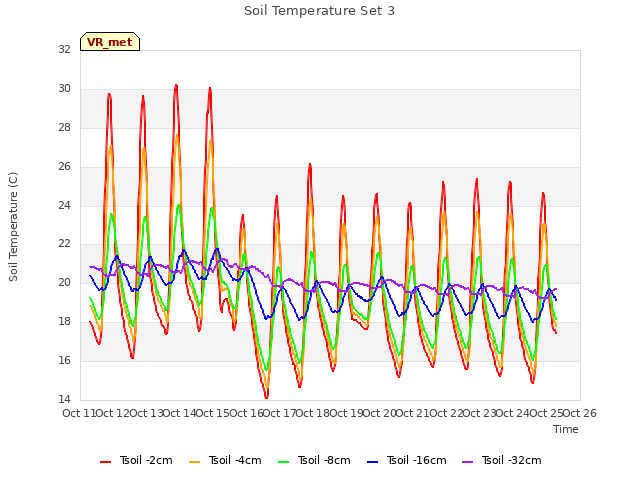
Task: Select the Tsoil -16cm legend label
Action: 416,460
